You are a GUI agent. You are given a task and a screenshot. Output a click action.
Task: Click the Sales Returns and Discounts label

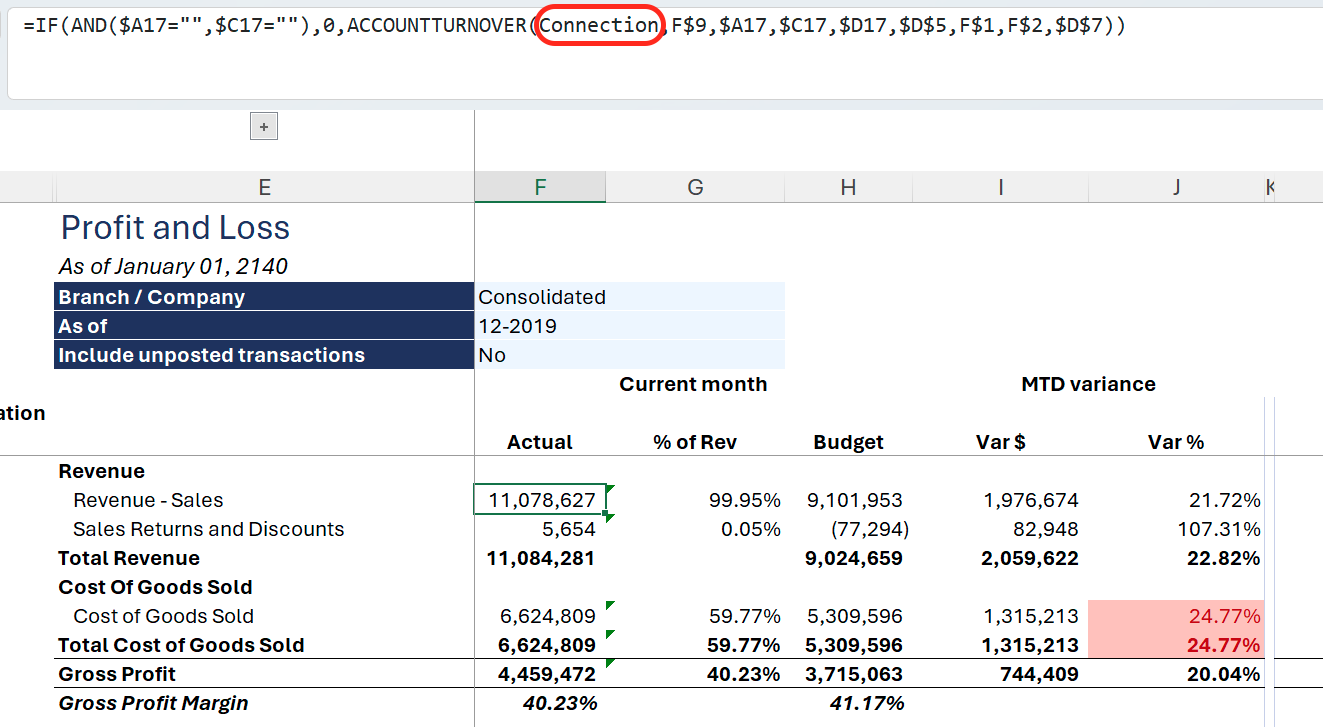(x=208, y=529)
